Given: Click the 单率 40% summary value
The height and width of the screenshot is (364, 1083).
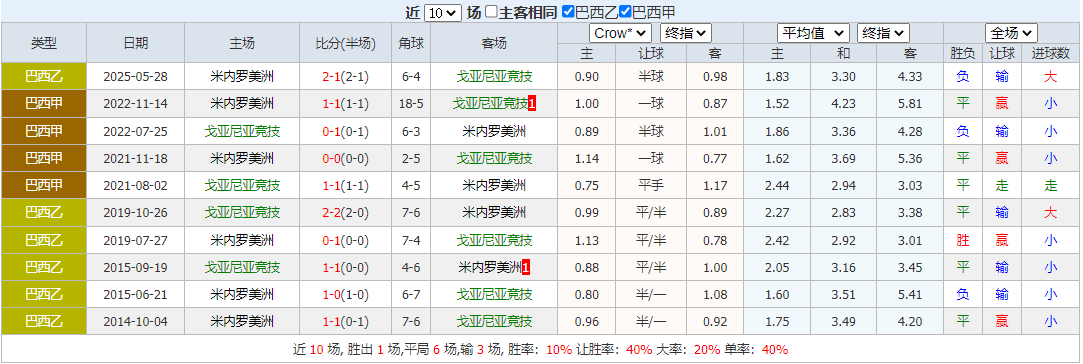Looking at the screenshot, I should (x=774, y=349).
